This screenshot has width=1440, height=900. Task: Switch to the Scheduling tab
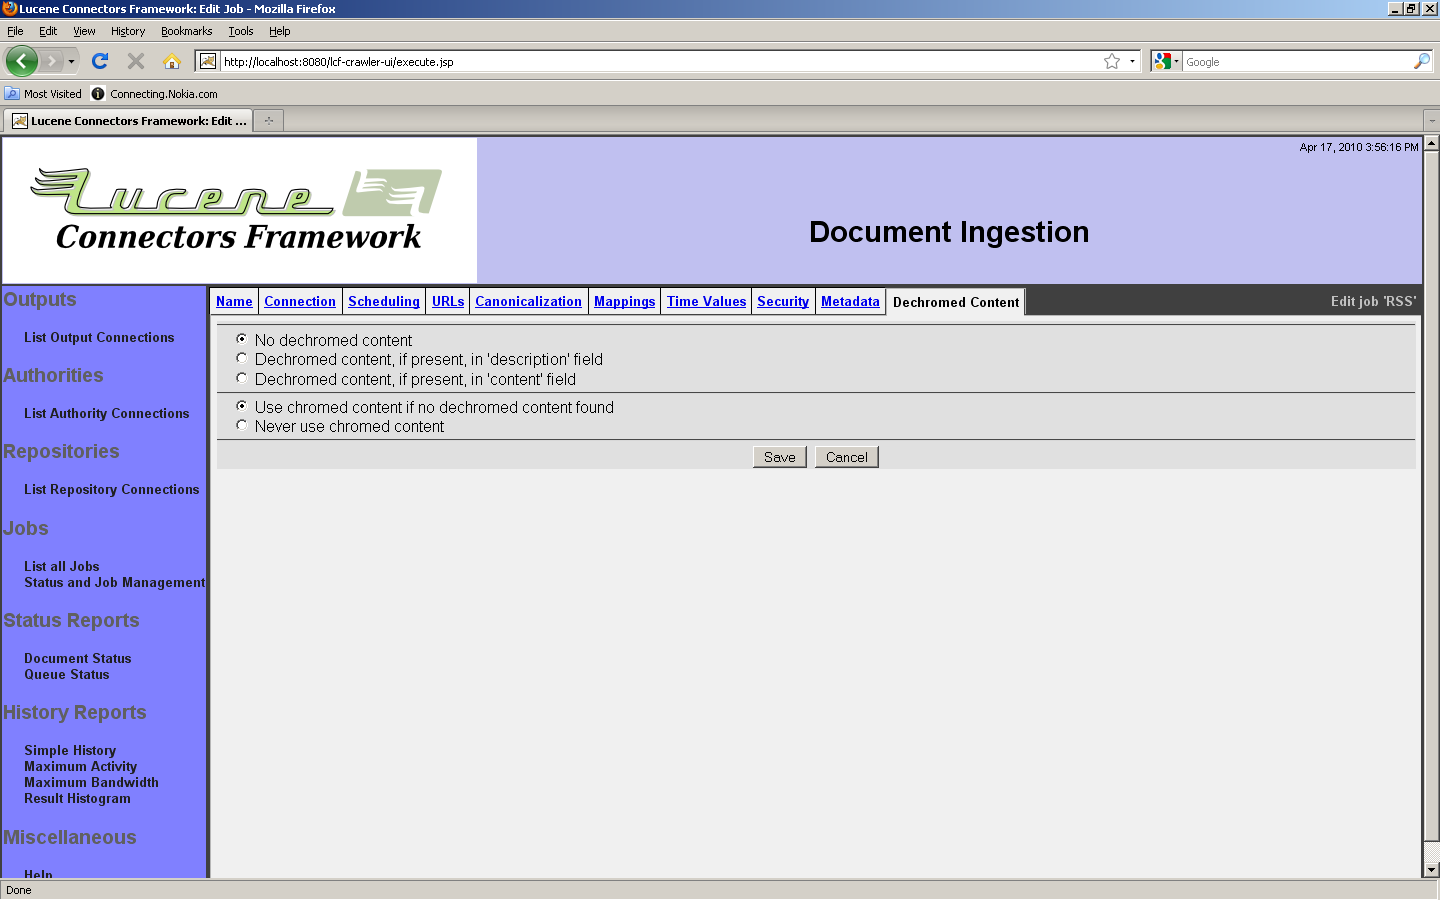point(383,301)
